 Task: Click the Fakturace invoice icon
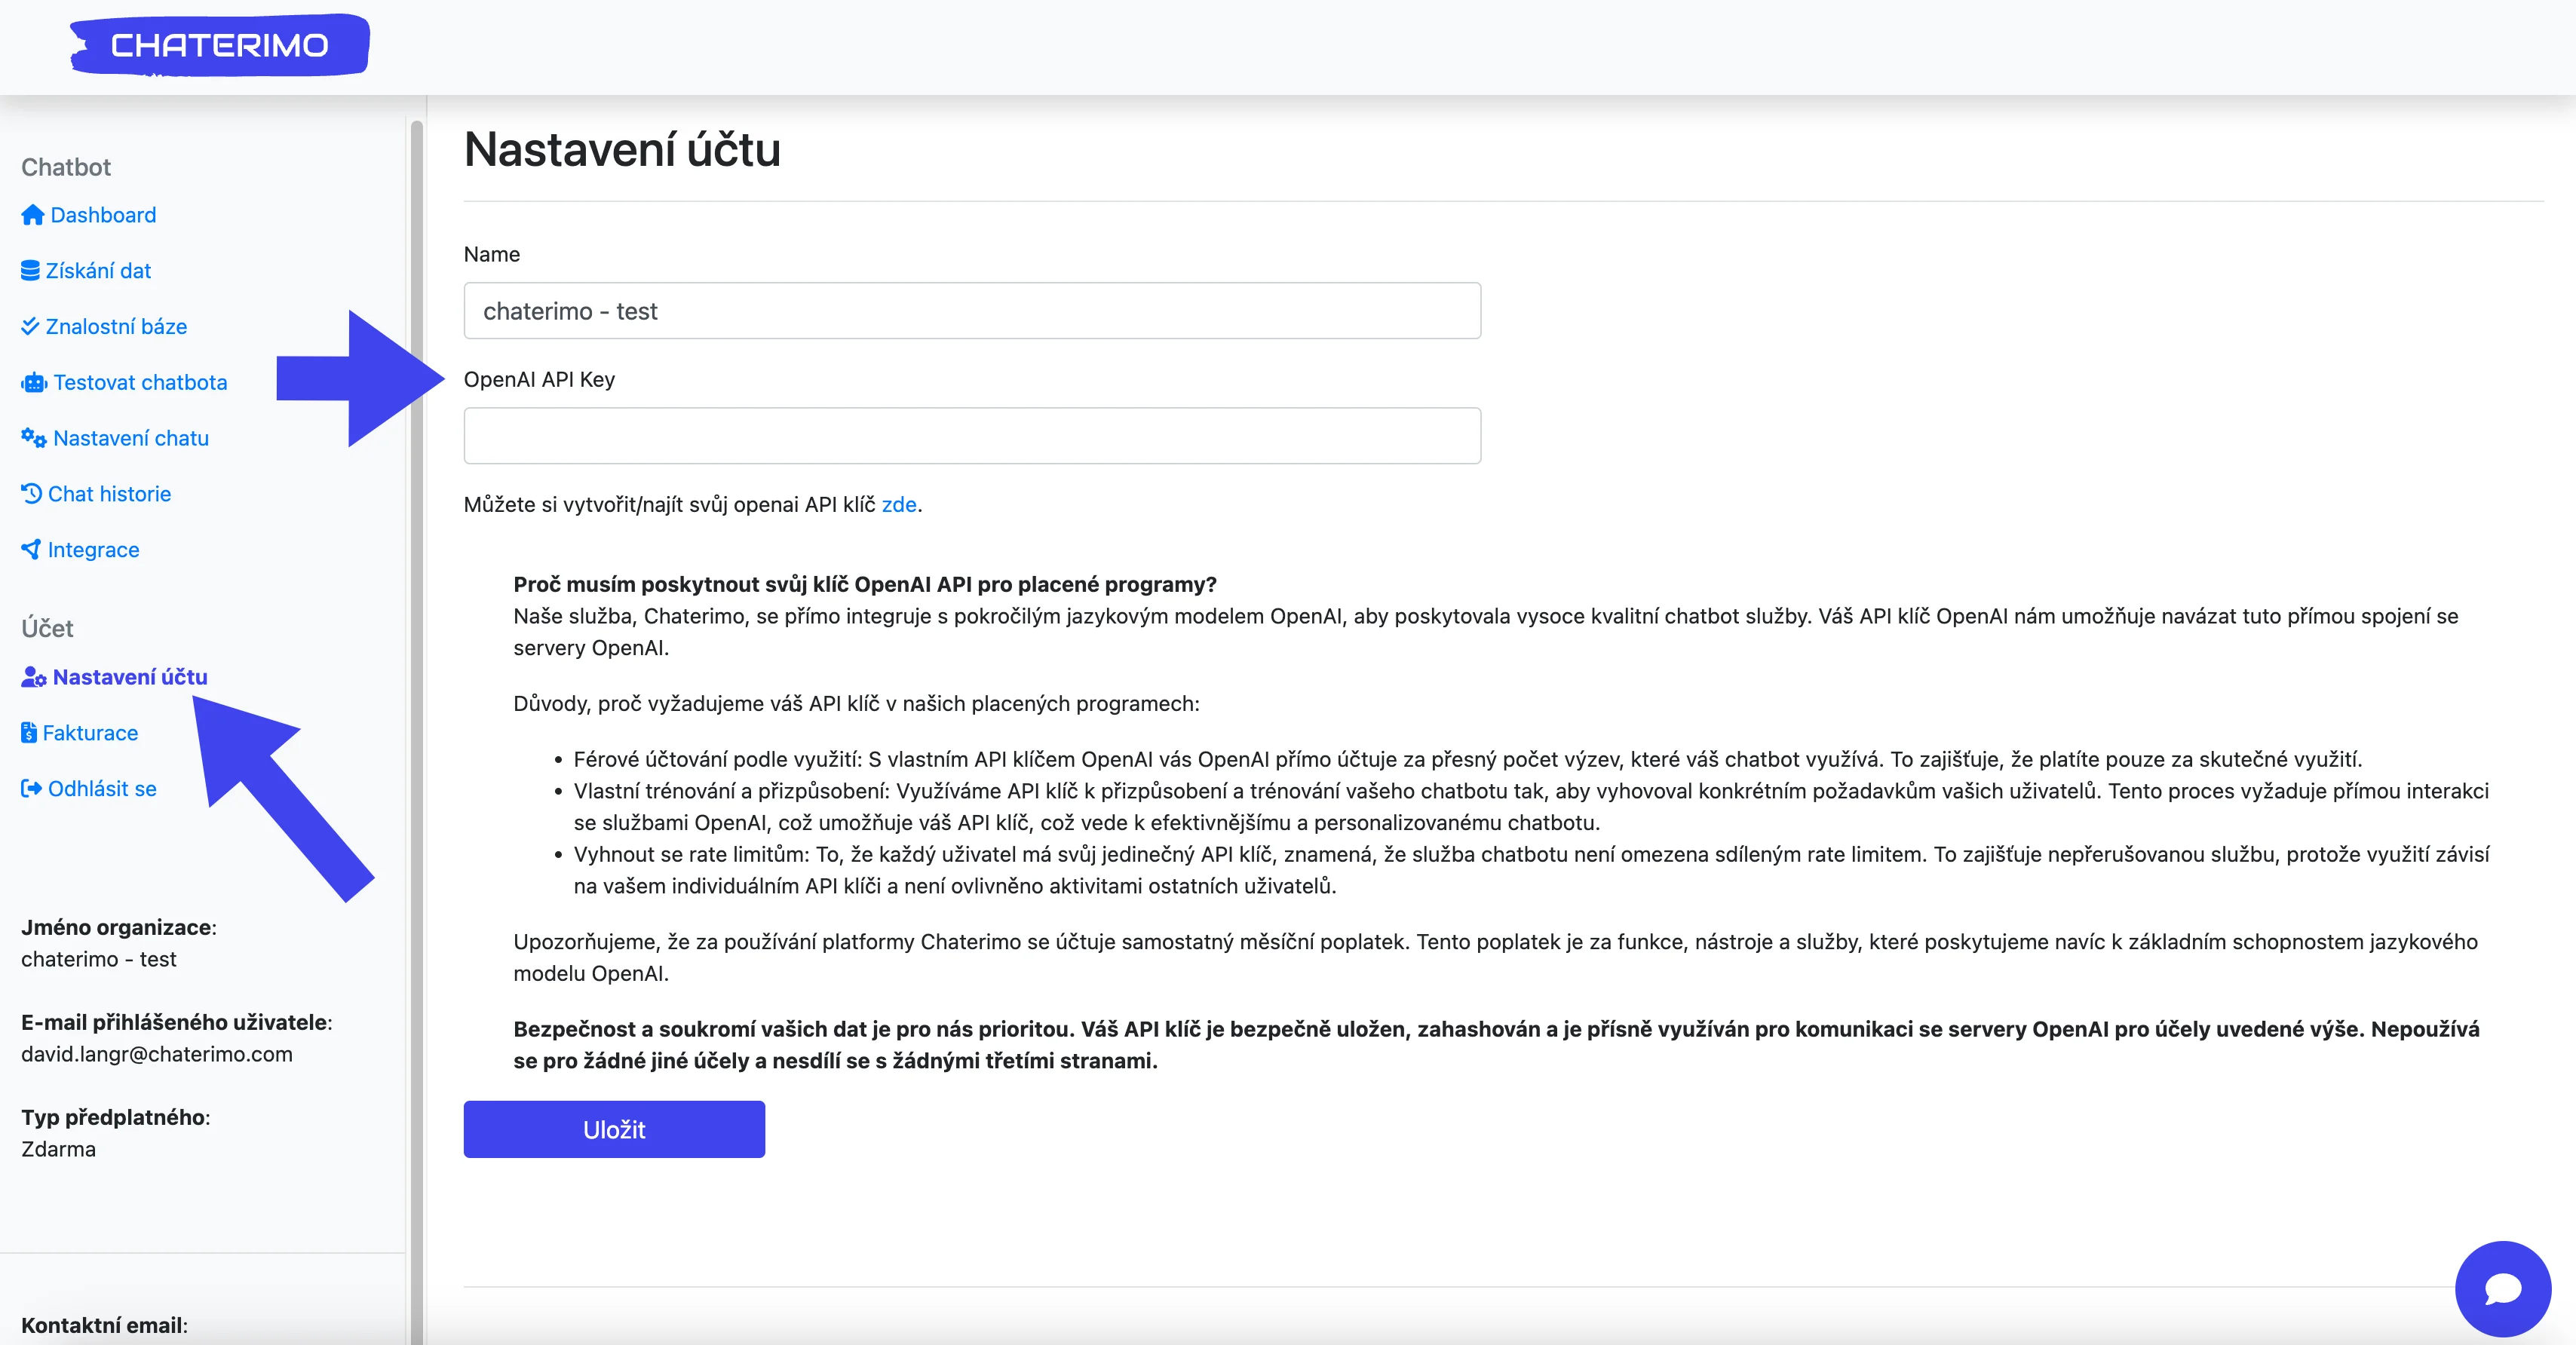[x=30, y=733]
